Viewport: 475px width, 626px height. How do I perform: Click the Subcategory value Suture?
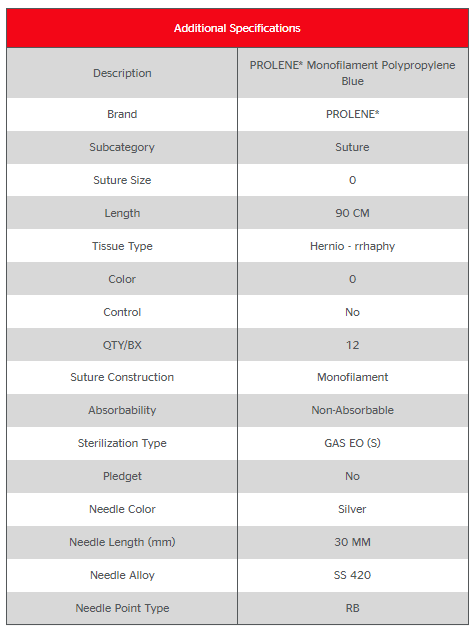tap(352, 147)
